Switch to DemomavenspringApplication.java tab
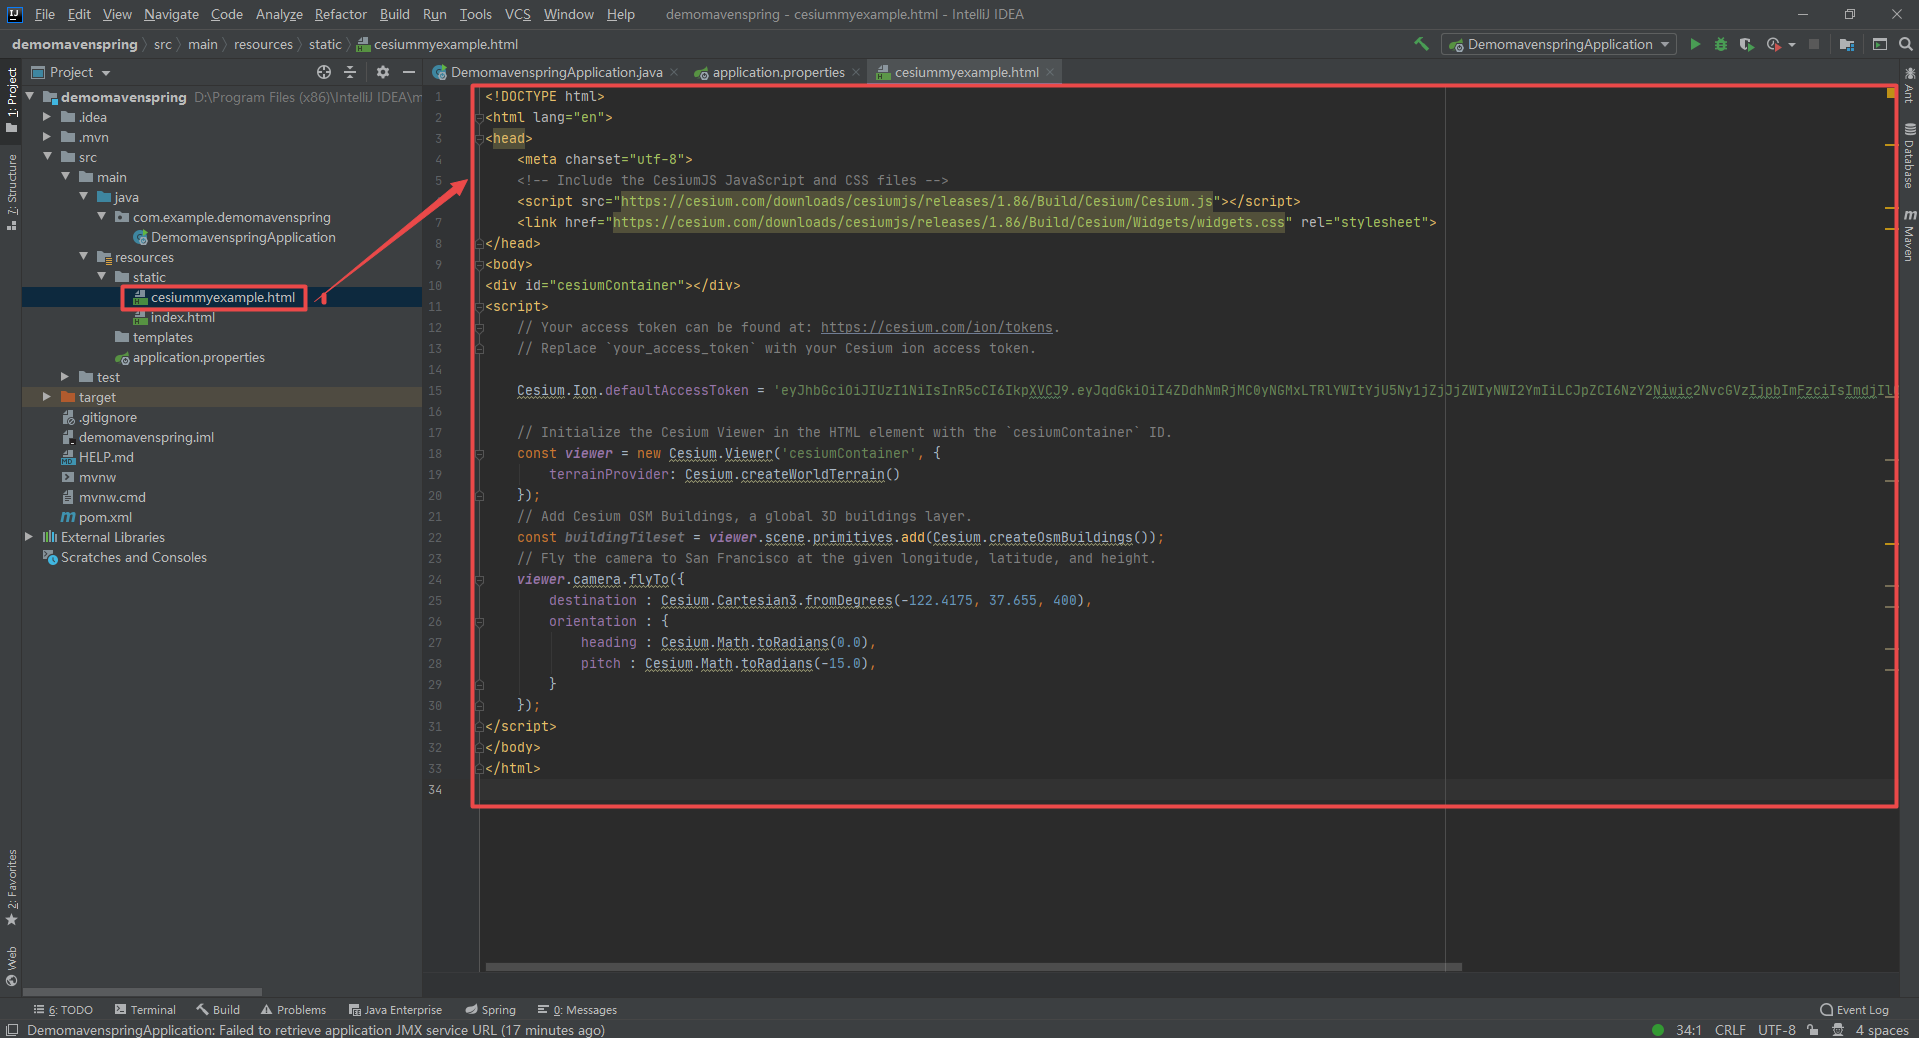The height and width of the screenshot is (1038, 1919). pyautogui.click(x=556, y=72)
